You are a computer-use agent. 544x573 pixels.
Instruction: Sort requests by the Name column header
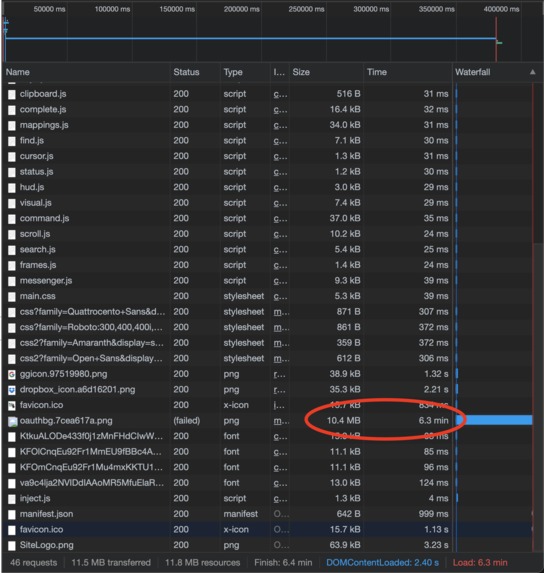point(18,72)
